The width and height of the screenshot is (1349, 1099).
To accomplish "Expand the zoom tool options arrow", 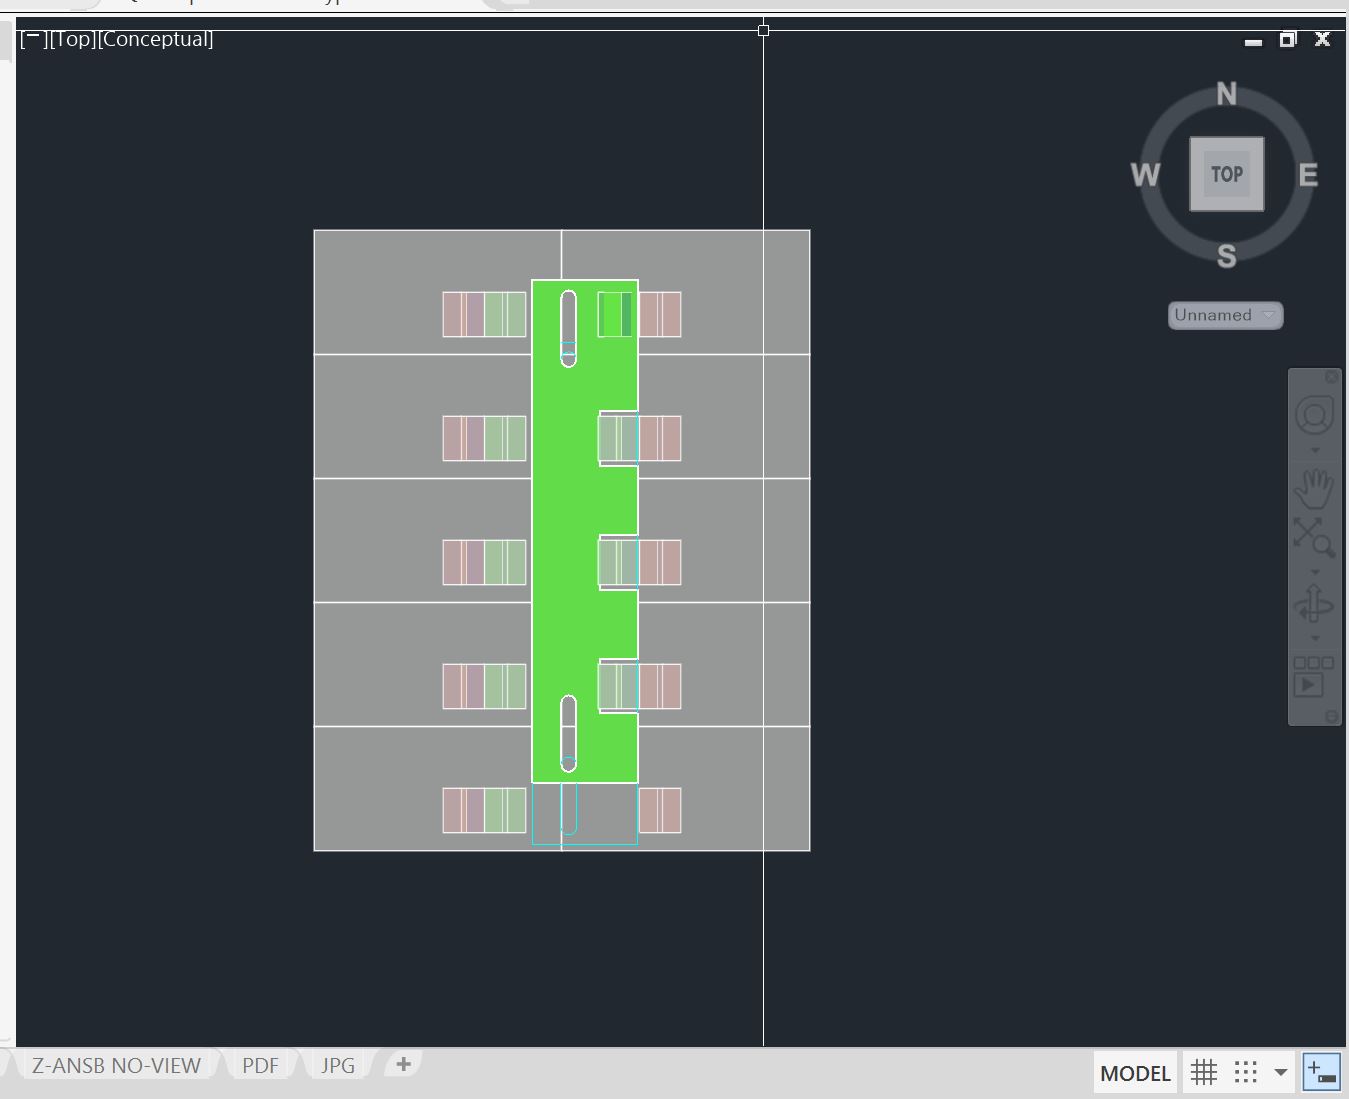I will point(1314,573).
